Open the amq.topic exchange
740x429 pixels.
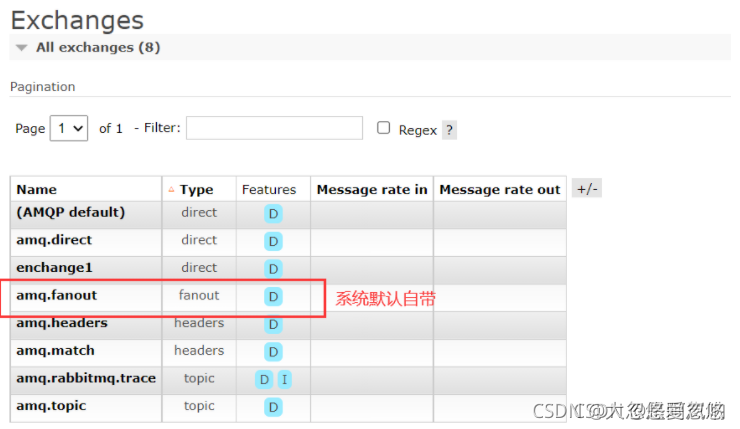(x=51, y=406)
